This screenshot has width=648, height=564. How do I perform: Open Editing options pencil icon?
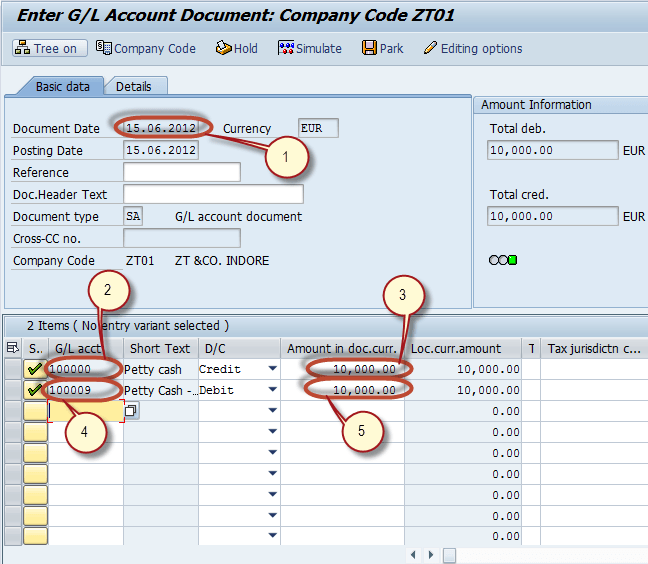[x=430, y=48]
